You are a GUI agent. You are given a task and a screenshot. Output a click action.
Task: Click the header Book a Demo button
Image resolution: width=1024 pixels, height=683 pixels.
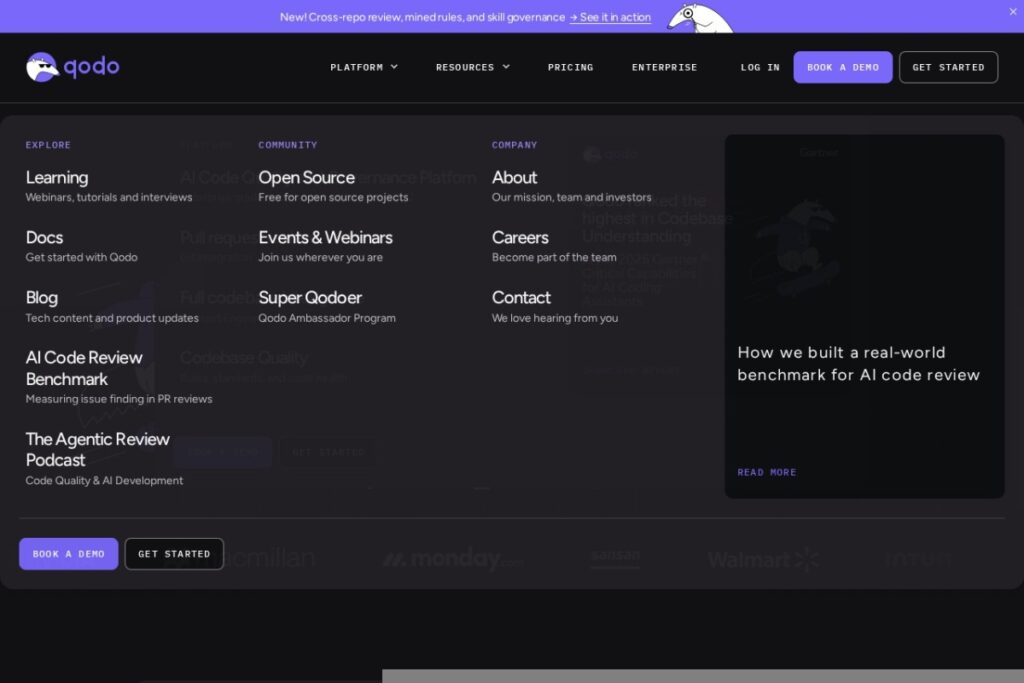(x=842, y=67)
